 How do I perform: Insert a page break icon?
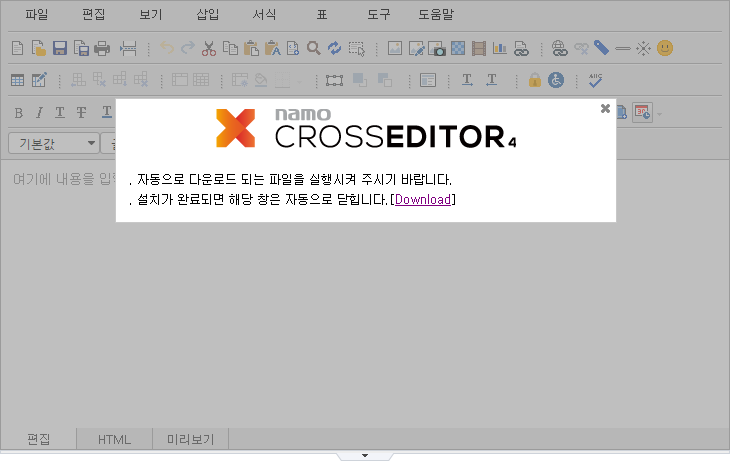[x=128, y=48]
